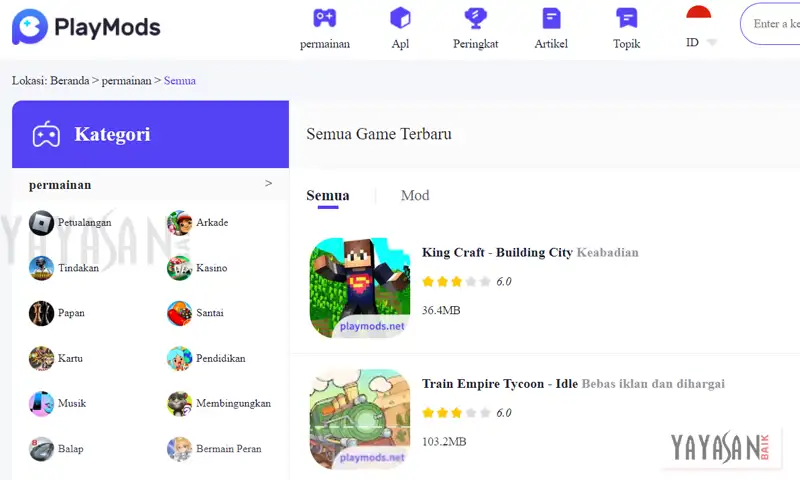The width and height of the screenshot is (800, 480).
Task: Switch to the Semua tab
Action: 328,196
